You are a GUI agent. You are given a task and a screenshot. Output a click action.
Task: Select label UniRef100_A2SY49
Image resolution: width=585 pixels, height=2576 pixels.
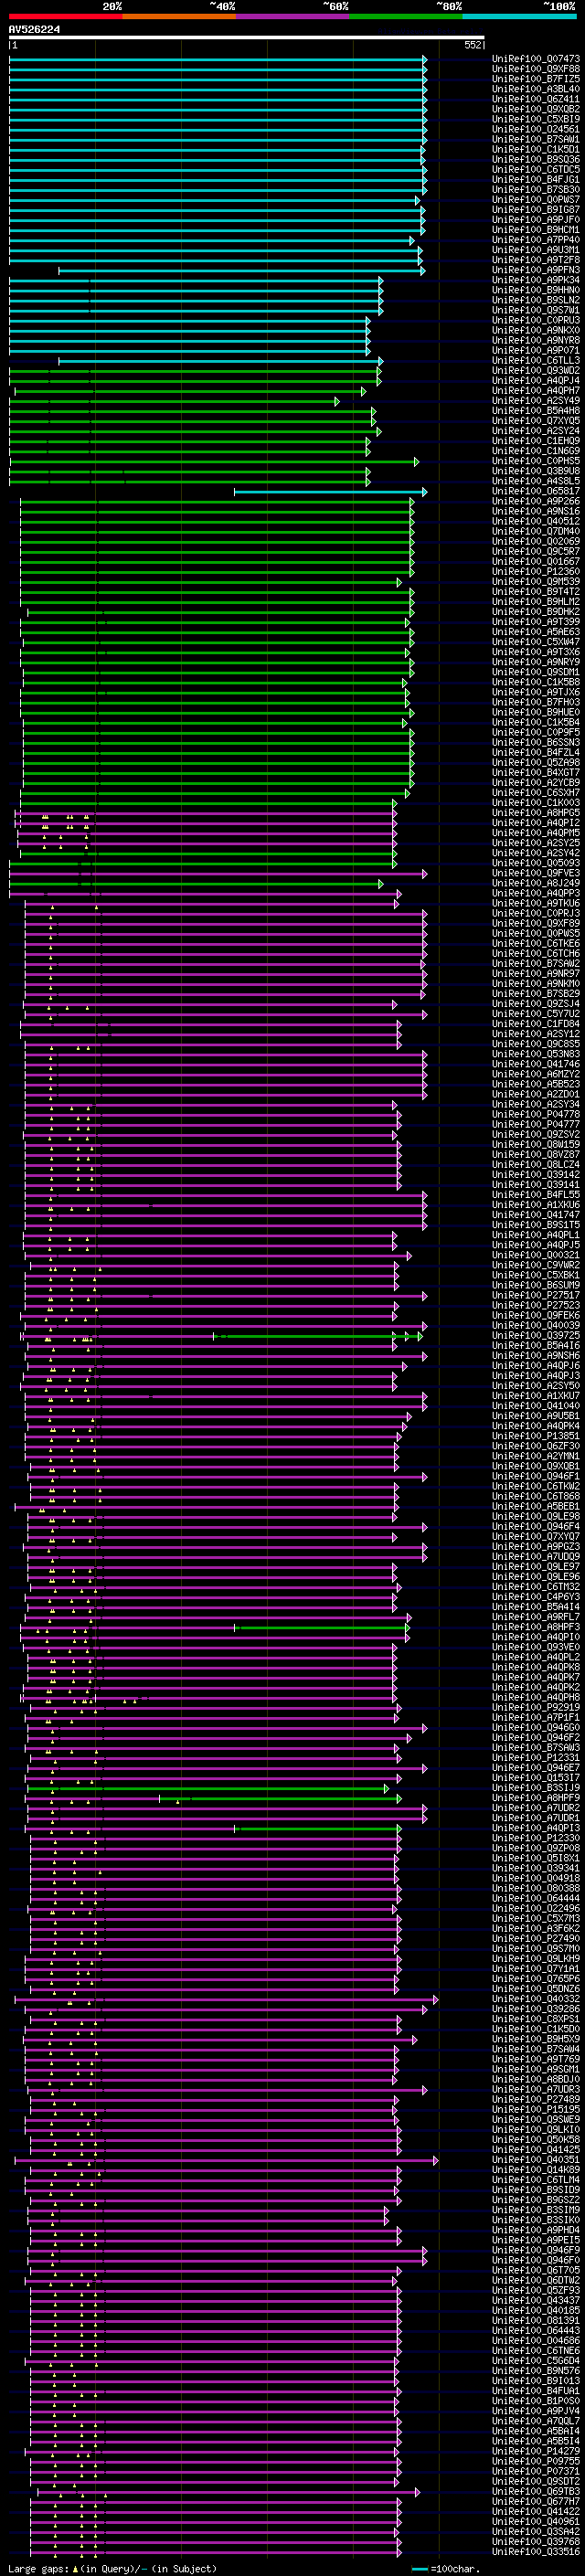[x=536, y=401]
